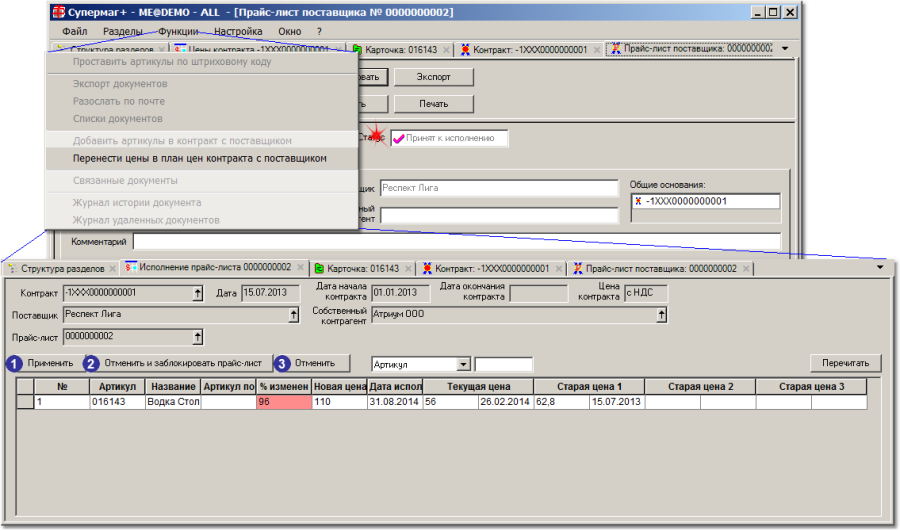The width and height of the screenshot is (900, 531).
Task: Open lookup arrow of the Прайс-лист field
Action: pyautogui.click(x=197, y=337)
